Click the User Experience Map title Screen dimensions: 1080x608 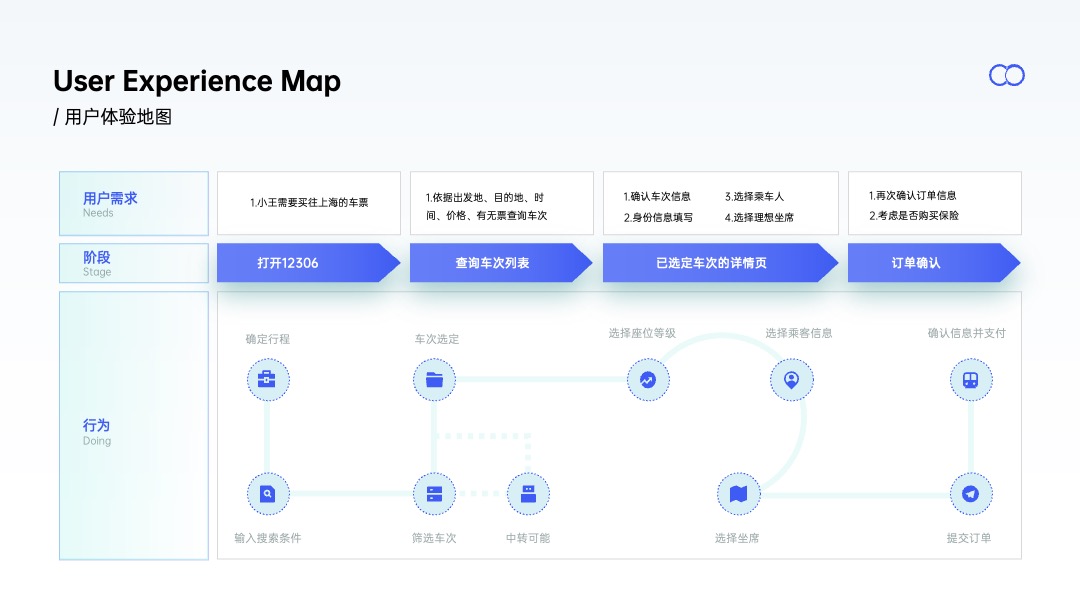pos(197,81)
